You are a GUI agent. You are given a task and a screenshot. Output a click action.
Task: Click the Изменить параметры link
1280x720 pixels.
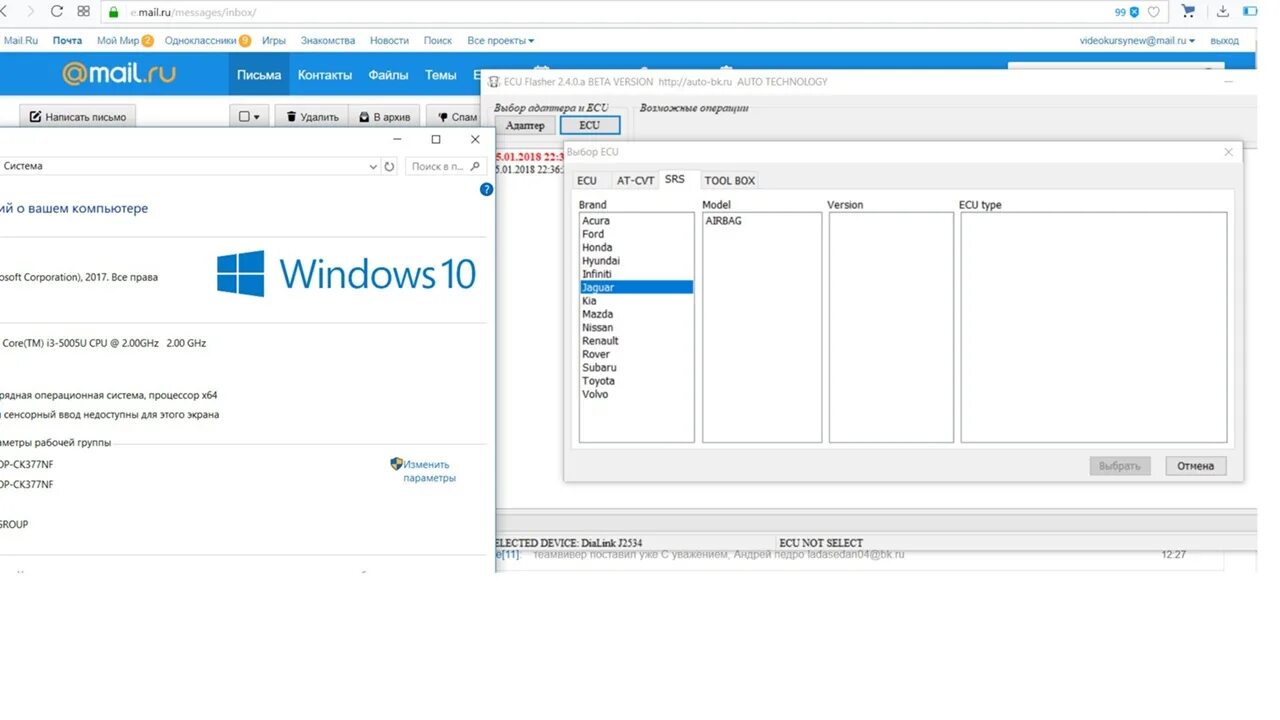(427, 471)
